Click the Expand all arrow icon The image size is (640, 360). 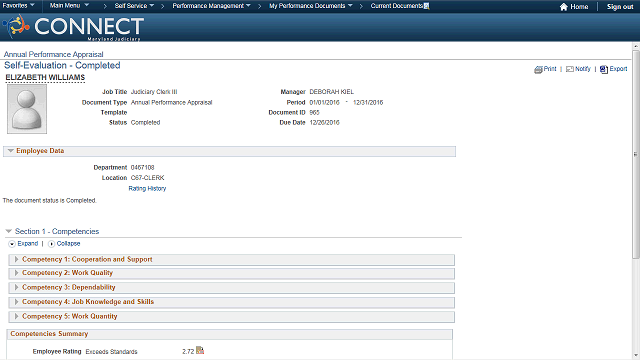12,244
